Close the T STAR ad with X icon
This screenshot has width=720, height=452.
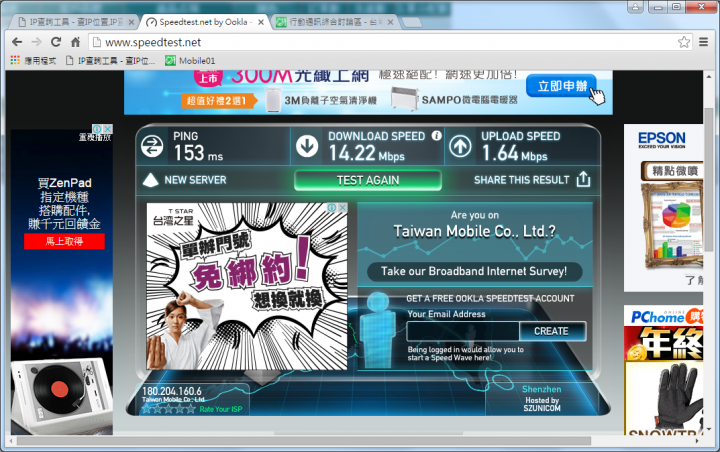(x=343, y=208)
